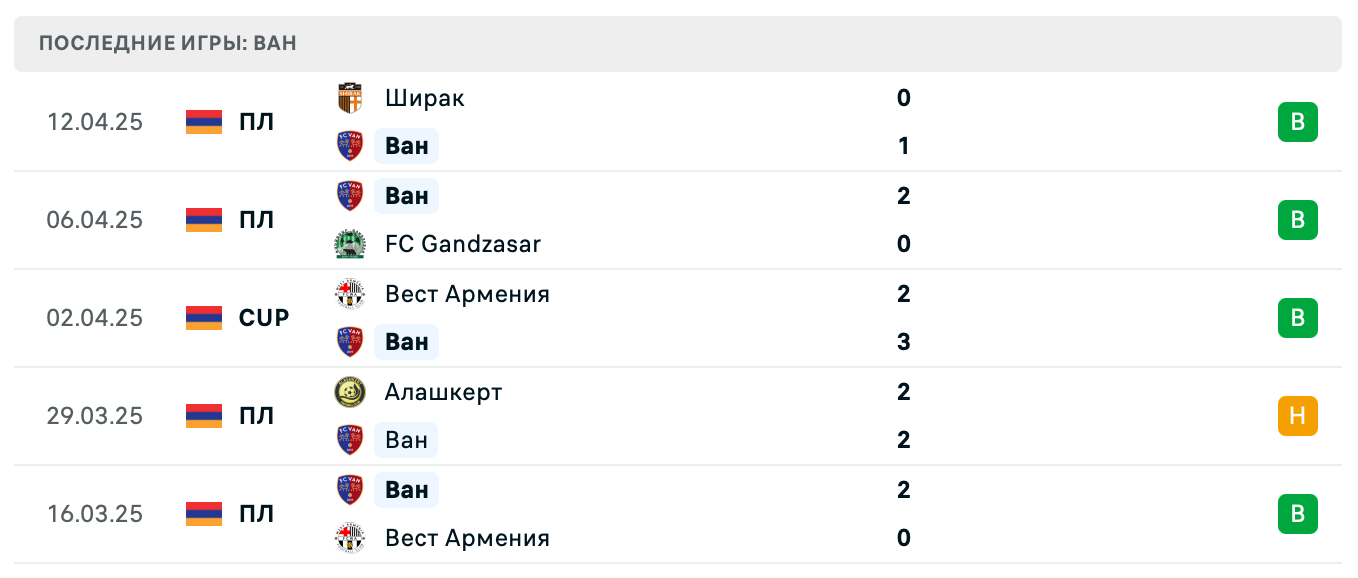Open the FC Gandzasar club logo
The height and width of the screenshot is (578, 1358).
tap(349, 244)
